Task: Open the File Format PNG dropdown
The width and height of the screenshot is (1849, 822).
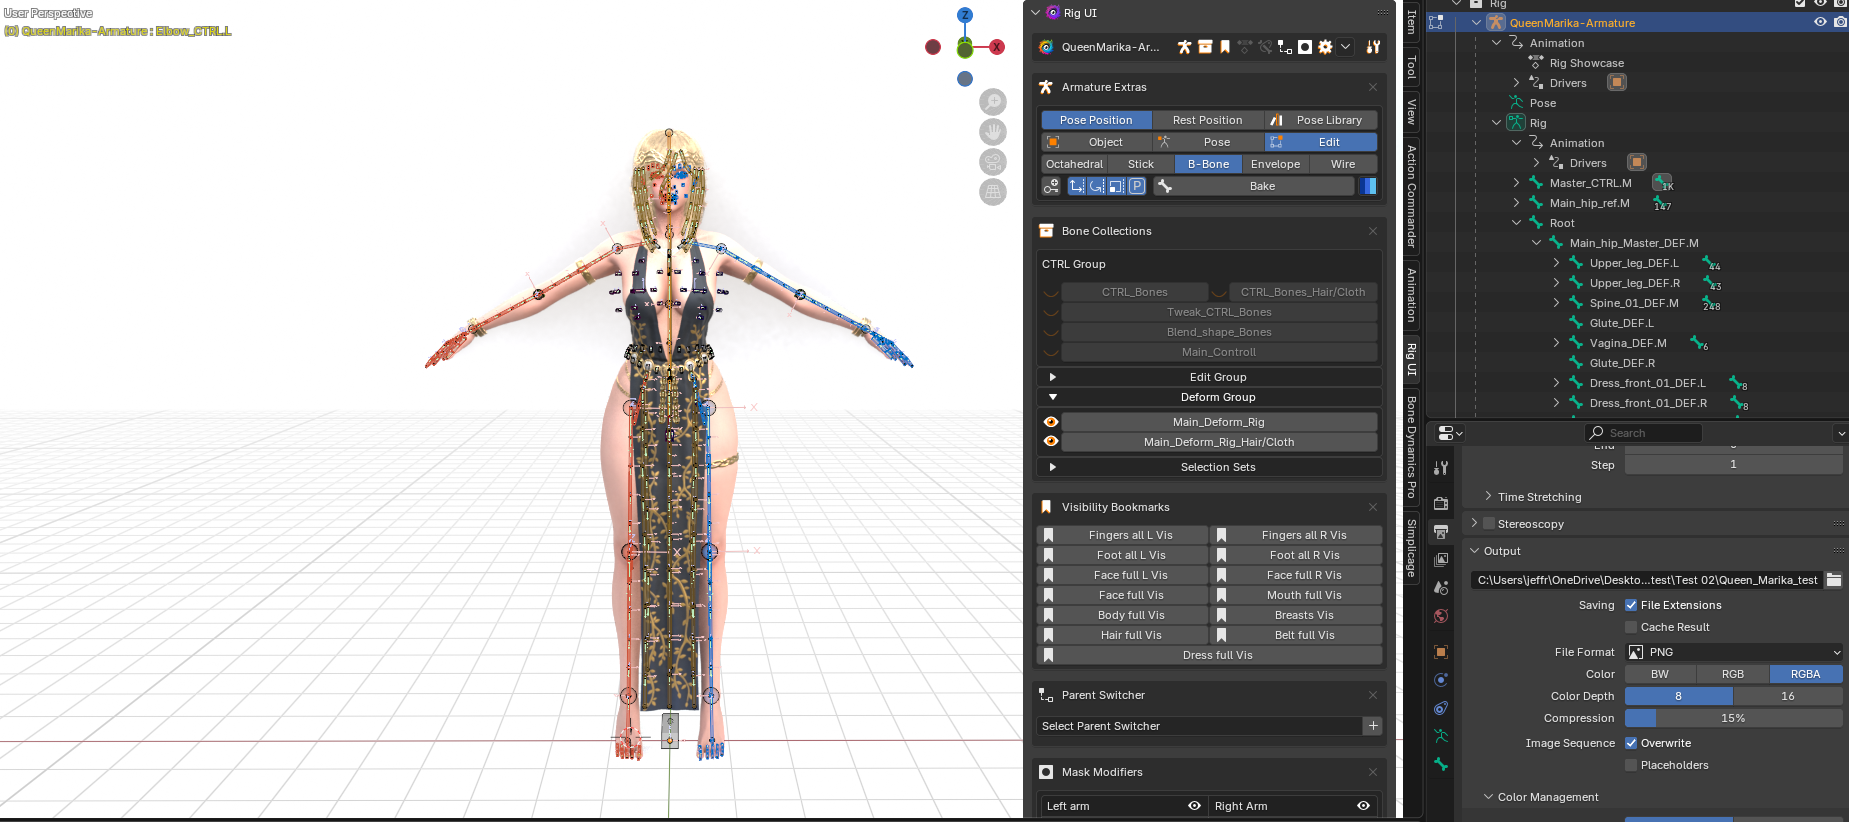Action: tap(1734, 652)
